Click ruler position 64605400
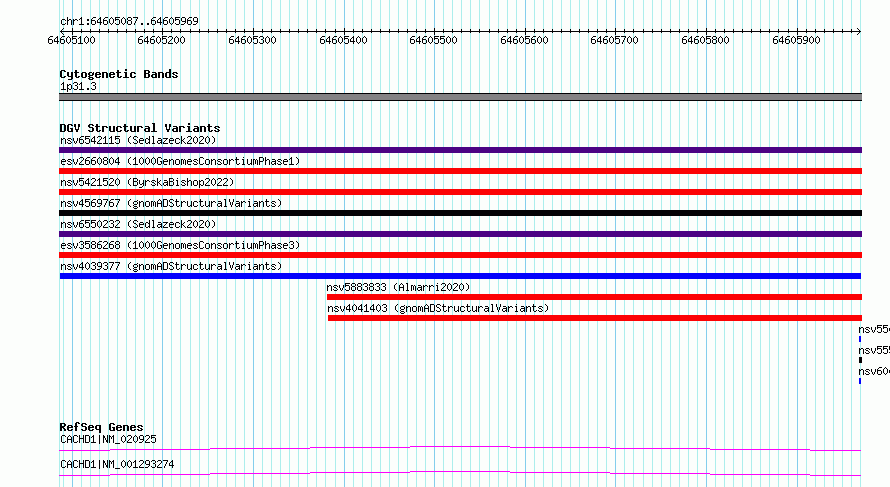This screenshot has height=487, width=890. pyautogui.click(x=343, y=40)
